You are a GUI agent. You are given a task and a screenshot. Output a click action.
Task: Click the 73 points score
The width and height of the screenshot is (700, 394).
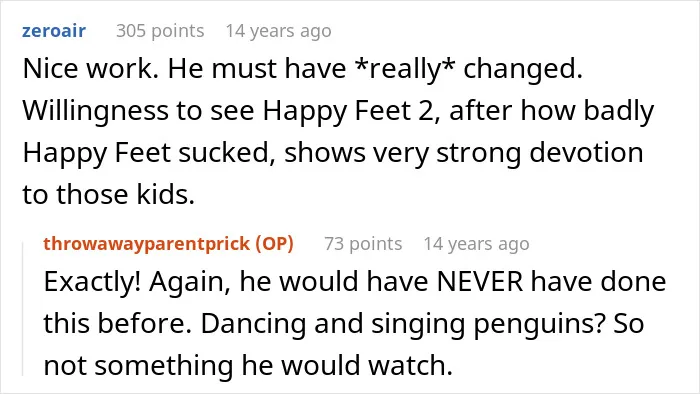click(363, 244)
